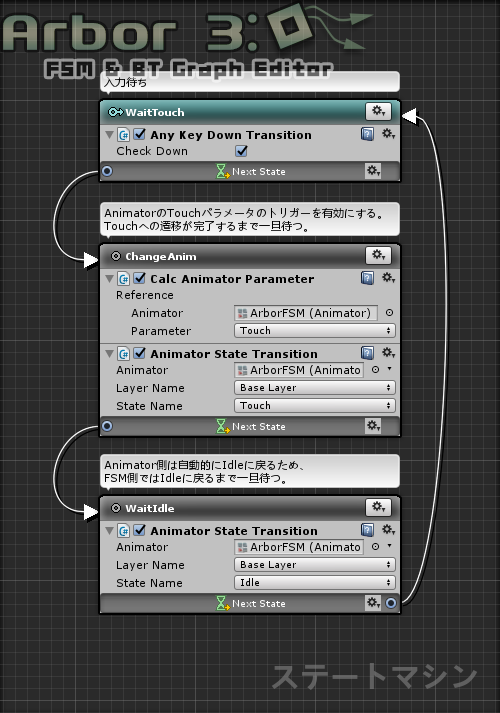Open help for Any Key Down Transition
This screenshot has height=713, width=500.
[x=367, y=134]
